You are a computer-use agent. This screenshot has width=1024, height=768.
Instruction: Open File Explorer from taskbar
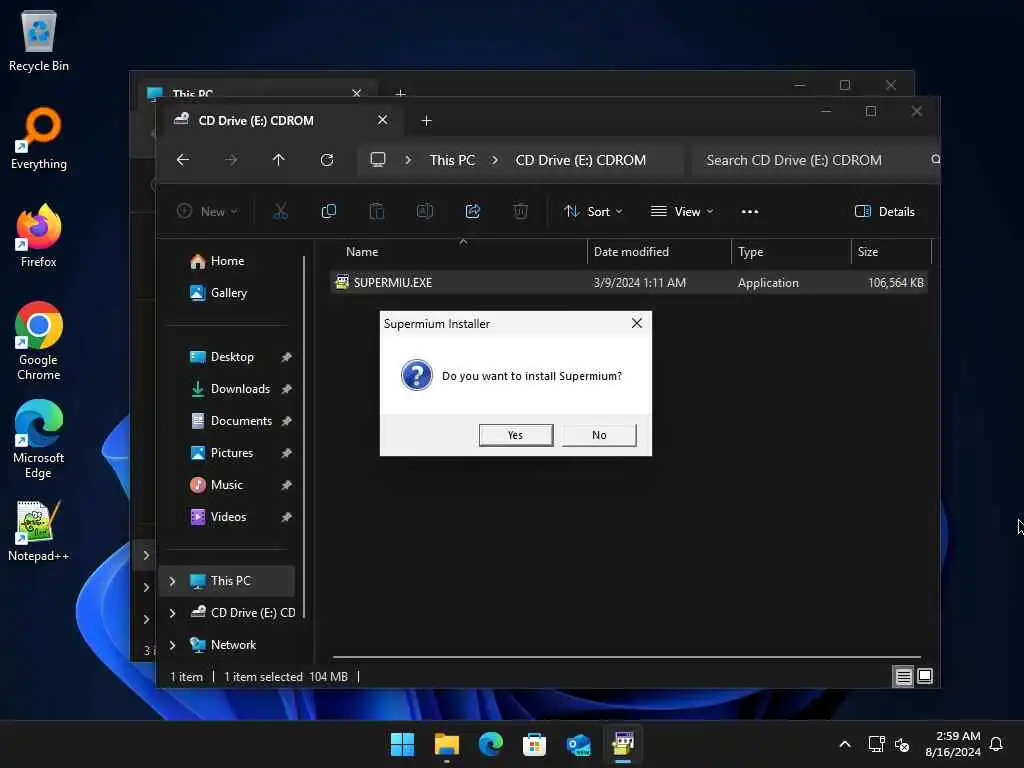click(x=447, y=744)
